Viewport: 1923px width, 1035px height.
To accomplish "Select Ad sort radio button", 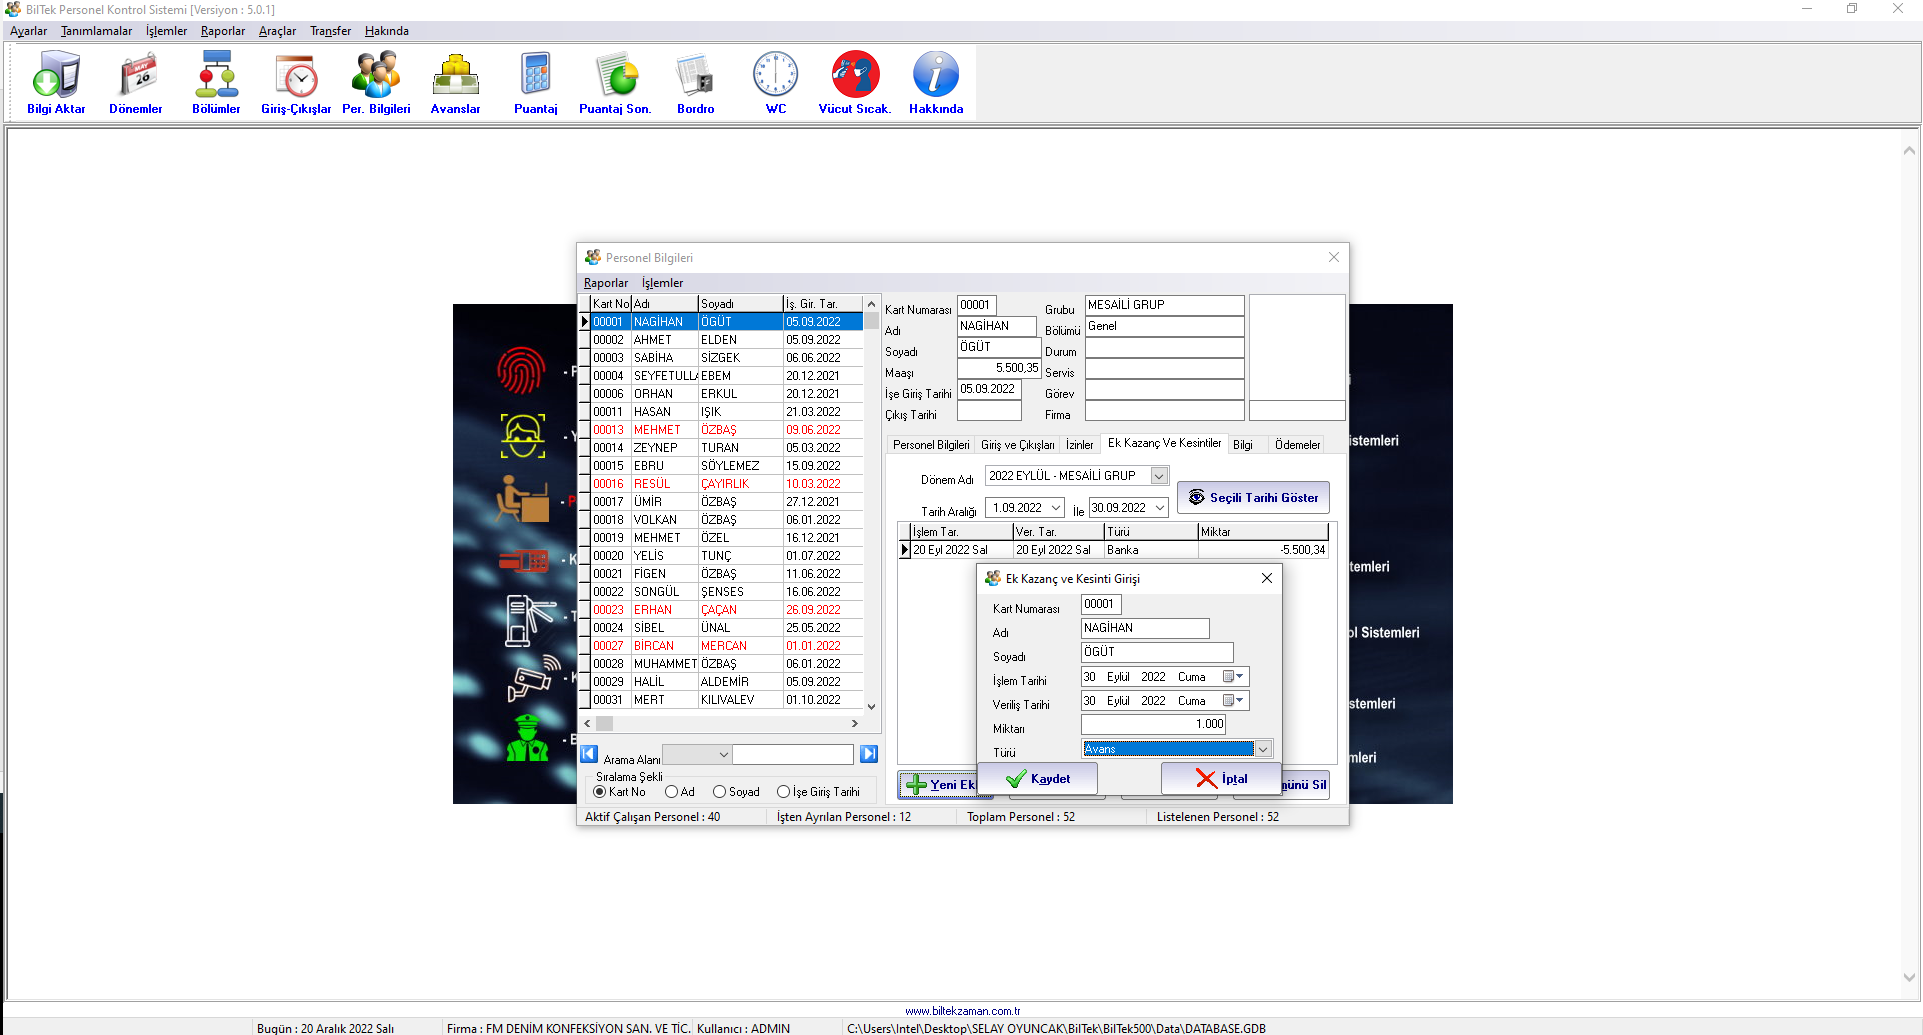I will [672, 792].
